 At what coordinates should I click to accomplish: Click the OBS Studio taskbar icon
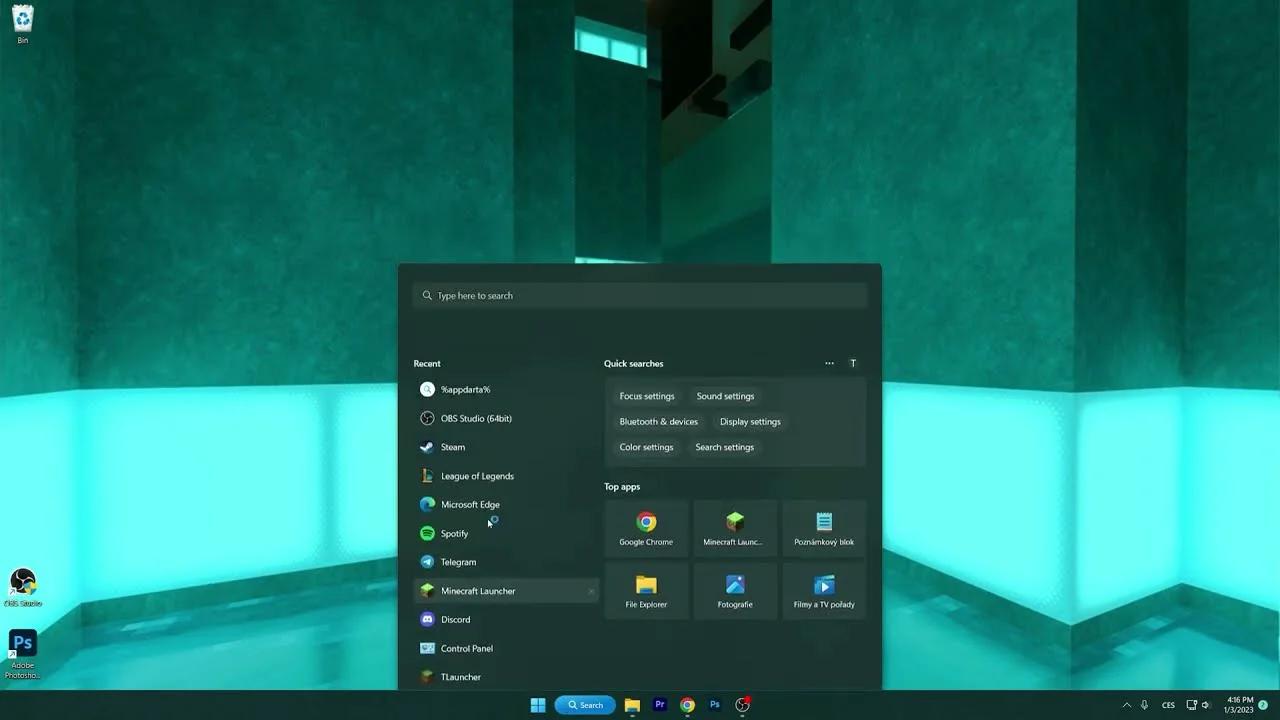[743, 705]
